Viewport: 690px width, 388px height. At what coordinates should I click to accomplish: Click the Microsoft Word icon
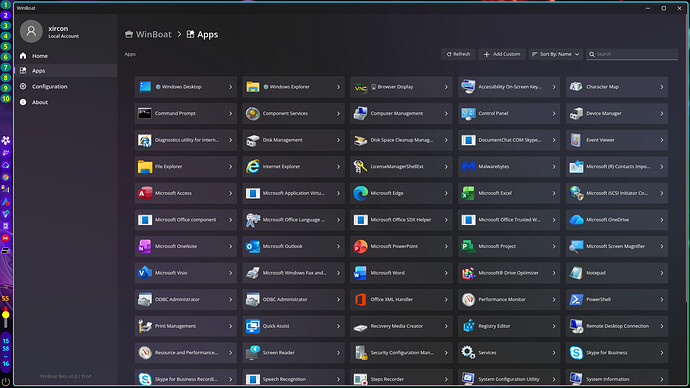[x=360, y=273]
